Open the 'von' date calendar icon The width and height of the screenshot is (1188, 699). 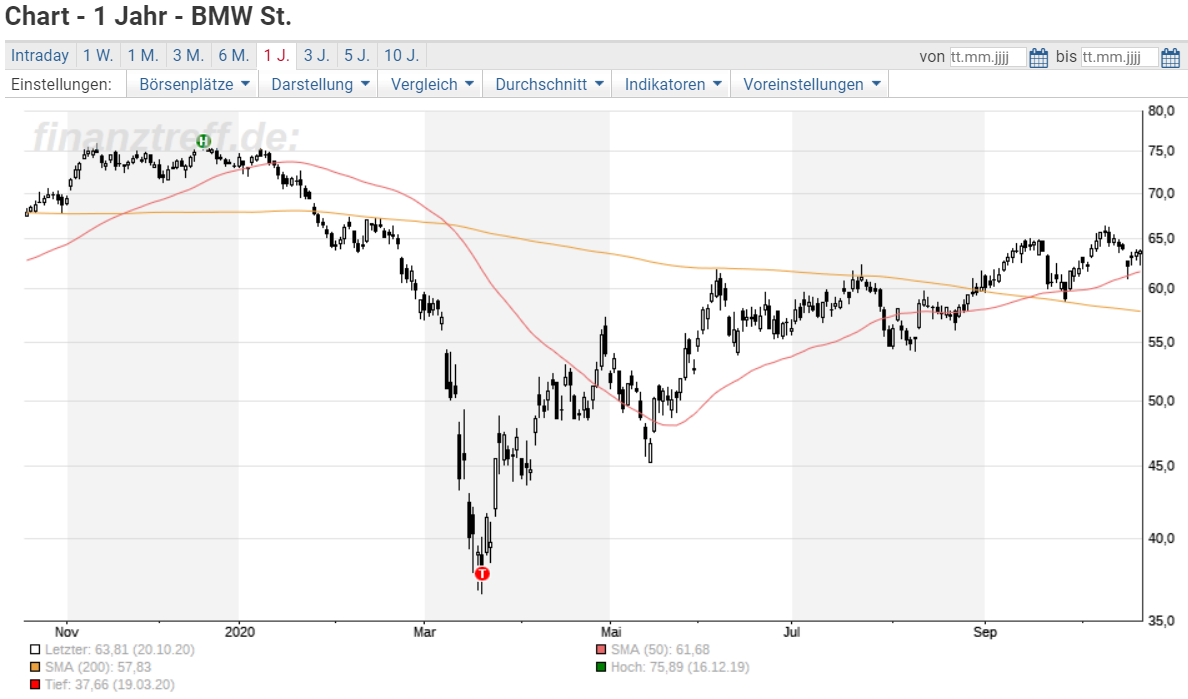1039,58
